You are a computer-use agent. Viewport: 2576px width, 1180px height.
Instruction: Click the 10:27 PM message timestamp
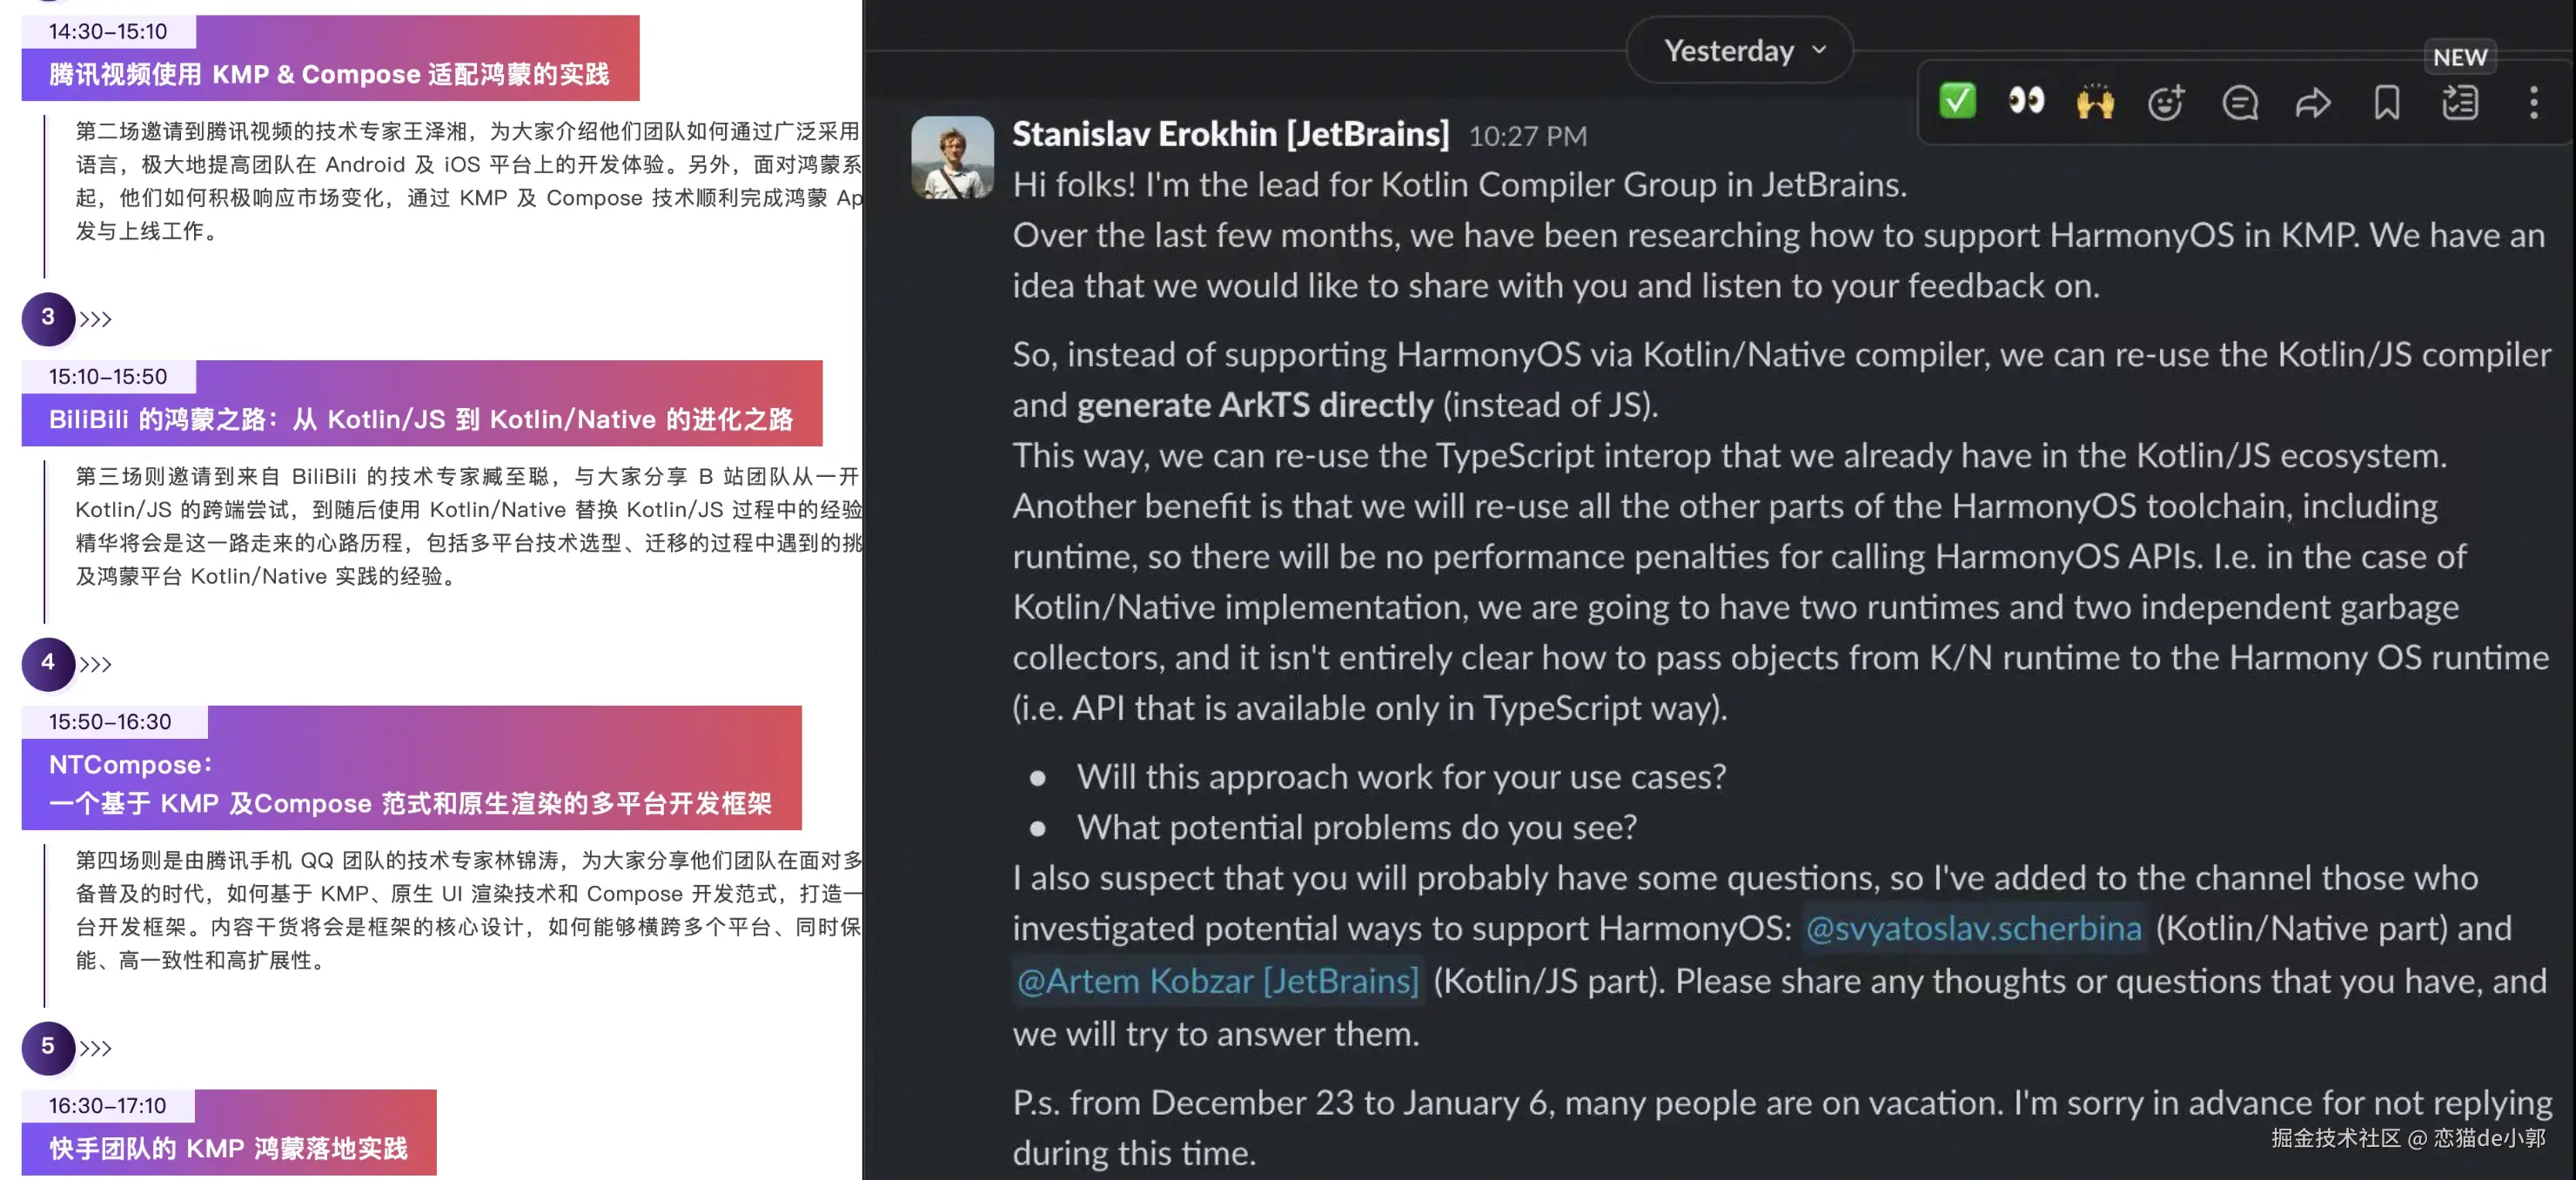coord(1527,136)
